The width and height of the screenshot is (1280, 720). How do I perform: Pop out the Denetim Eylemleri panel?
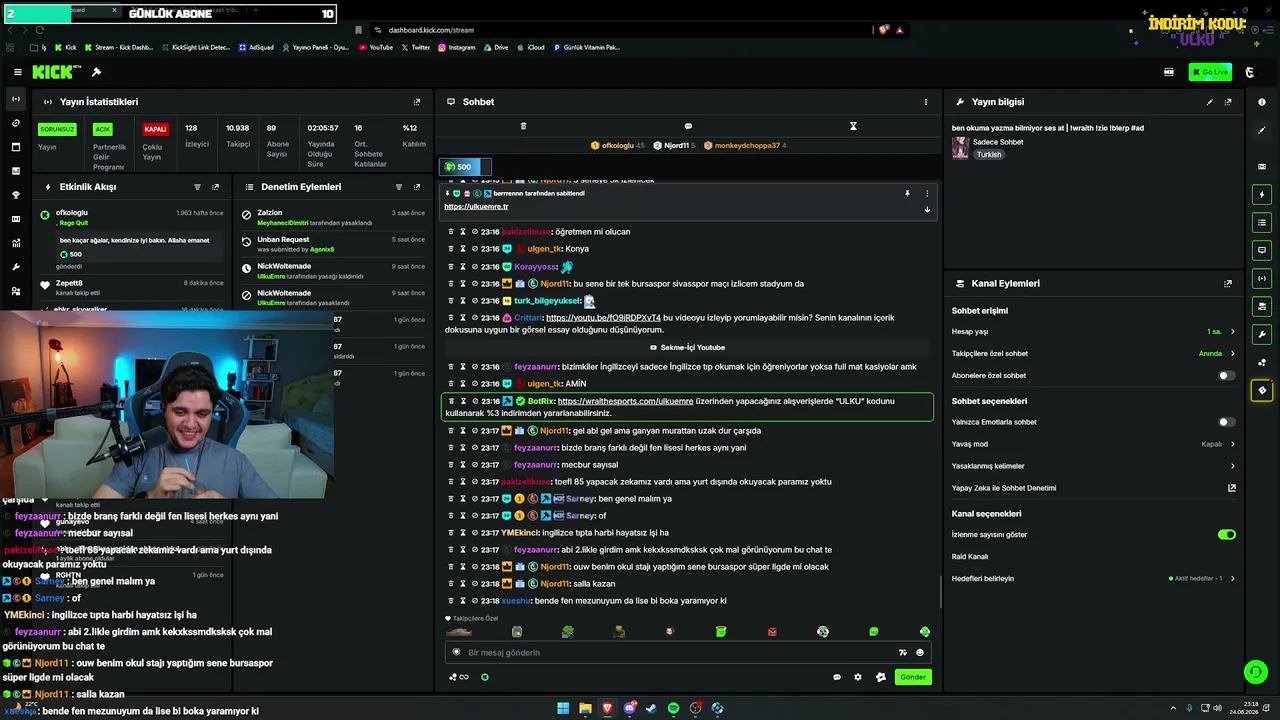(417, 187)
